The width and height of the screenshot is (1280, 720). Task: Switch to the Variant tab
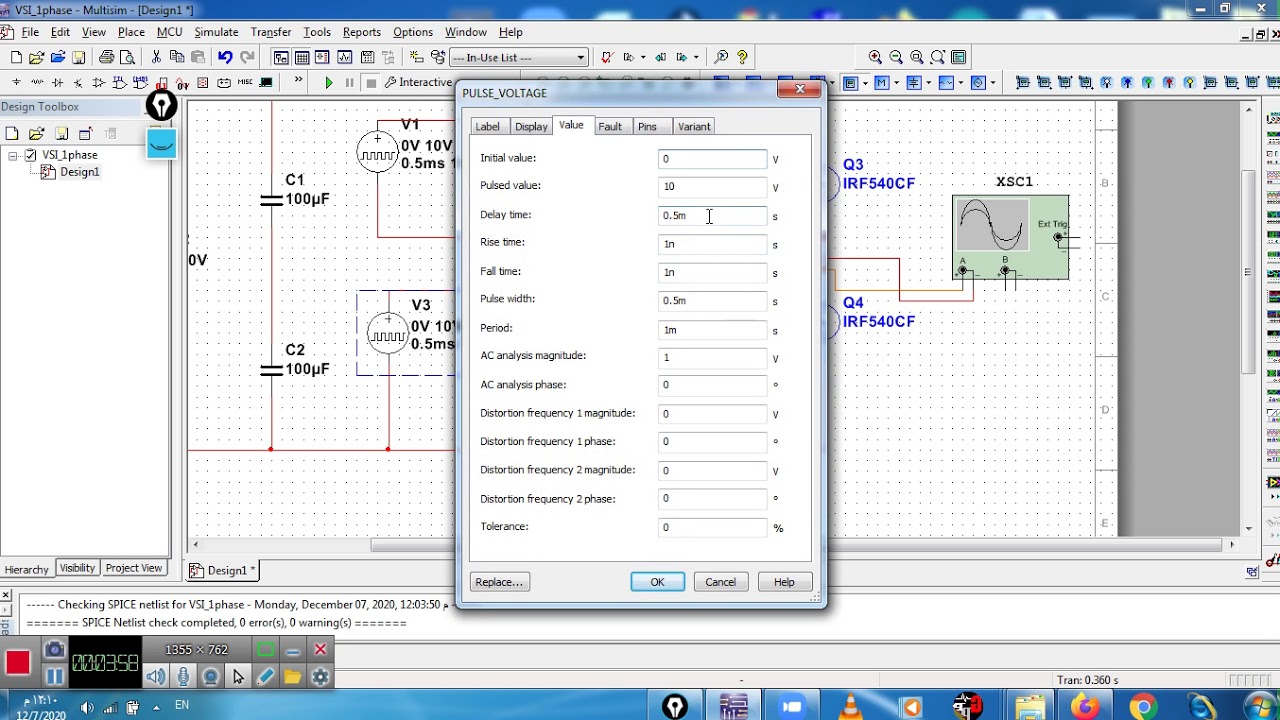pyautogui.click(x=694, y=126)
